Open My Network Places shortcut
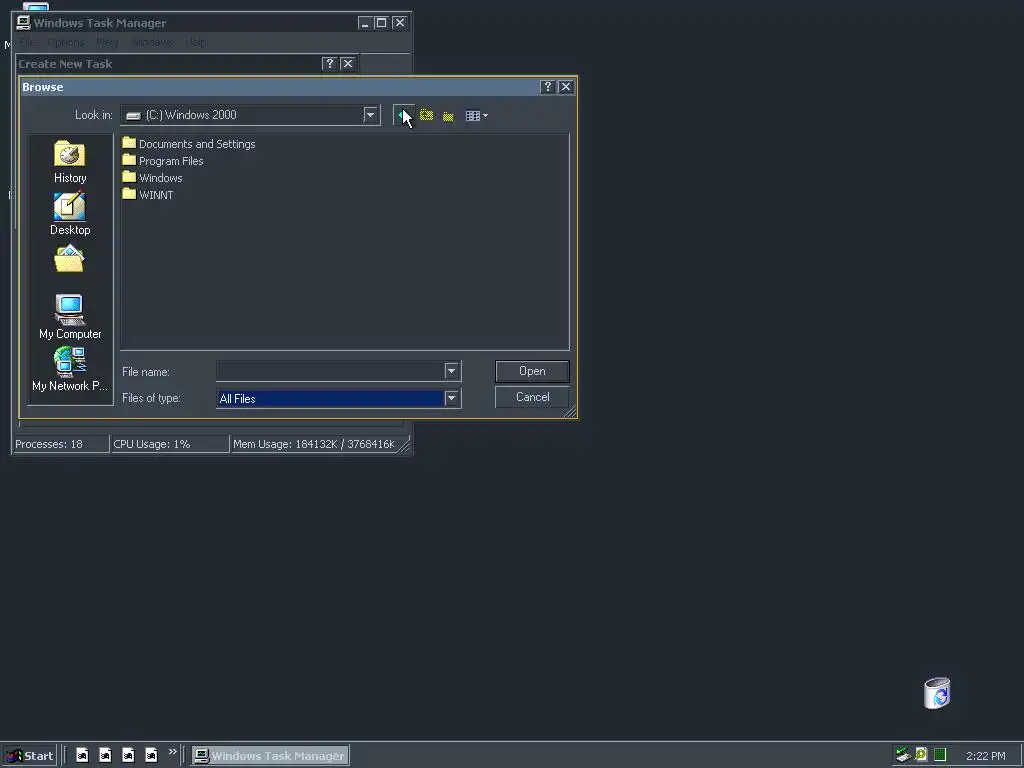 click(x=70, y=369)
